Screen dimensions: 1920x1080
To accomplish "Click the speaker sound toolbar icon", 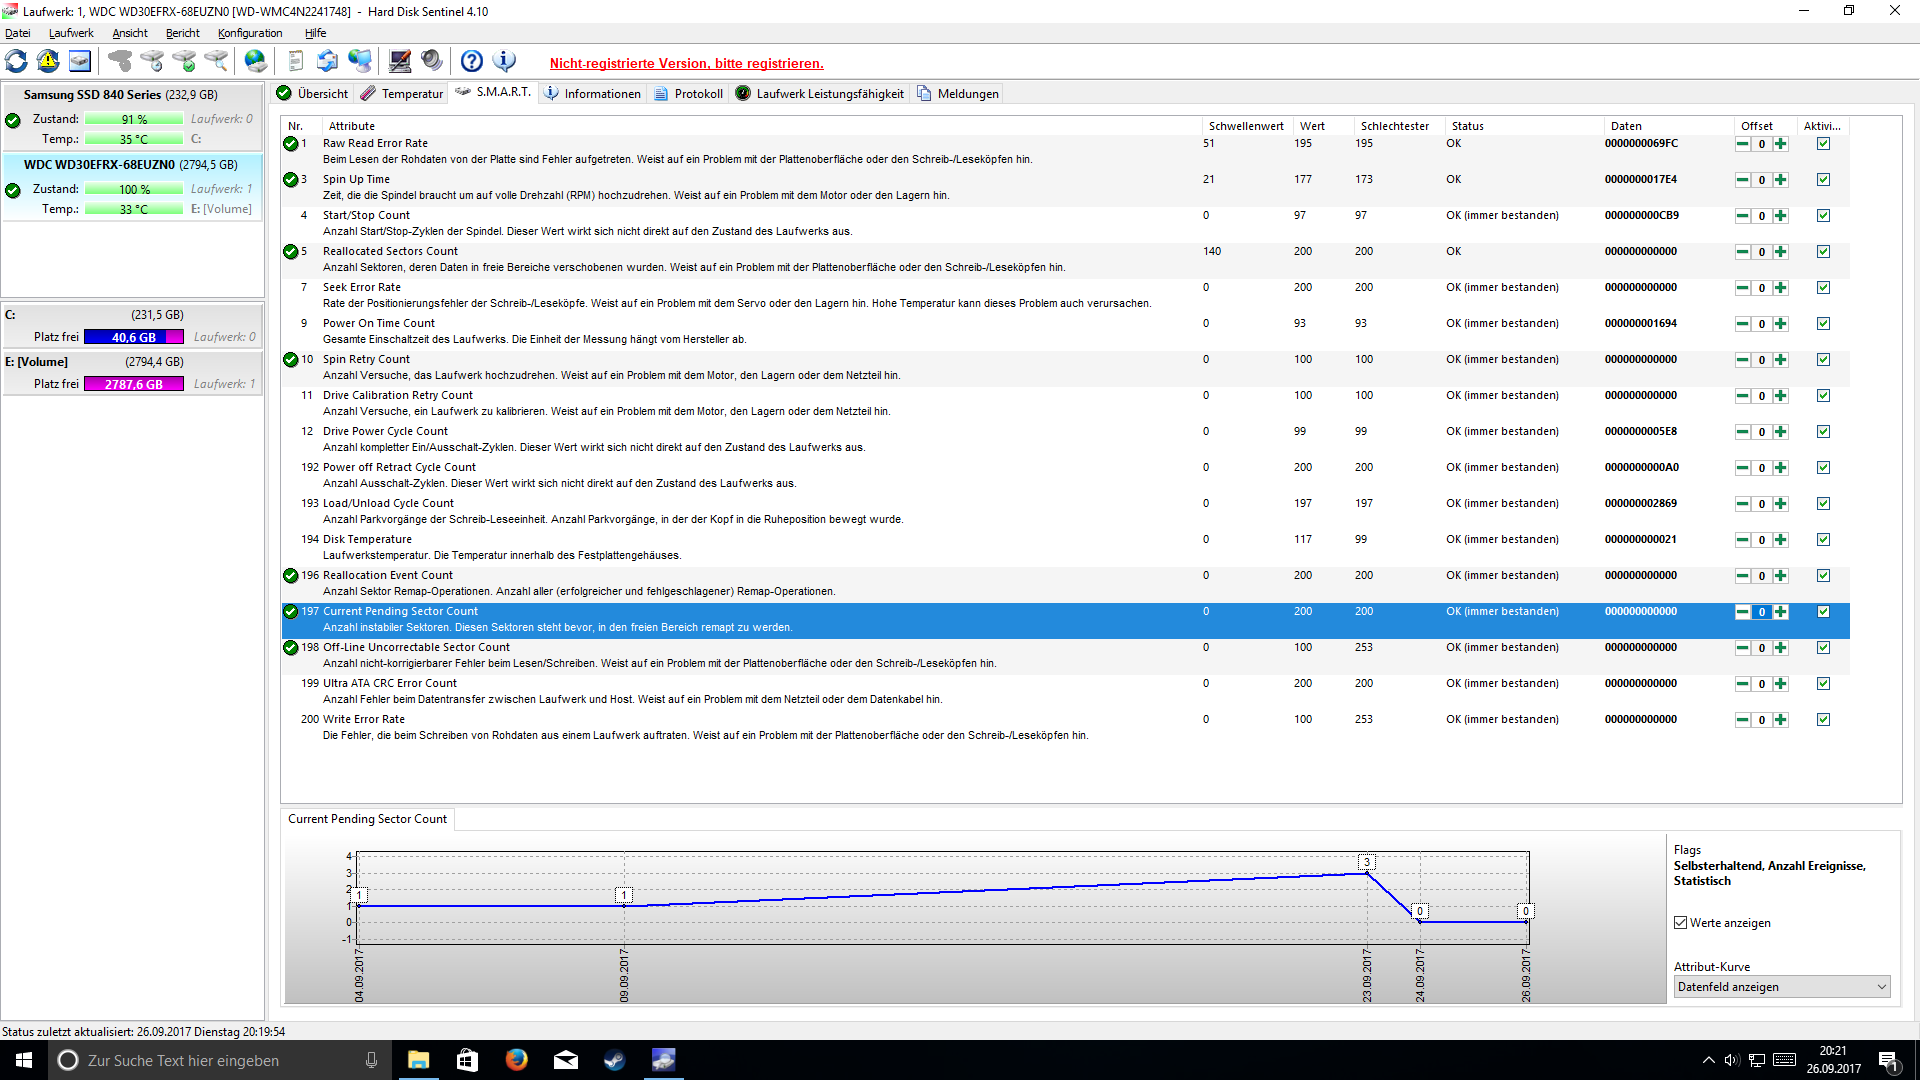I will coord(432,62).
